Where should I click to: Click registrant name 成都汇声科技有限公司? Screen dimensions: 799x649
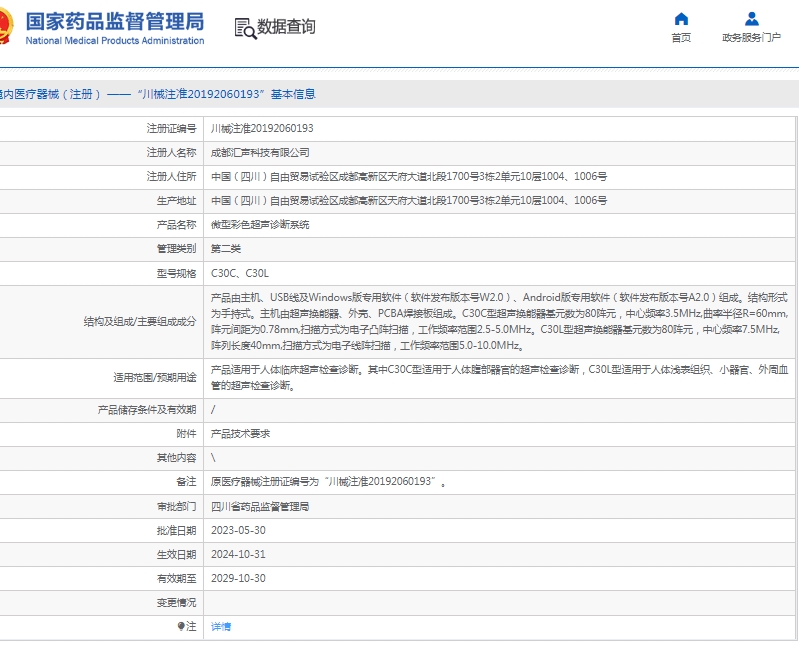click(260, 153)
